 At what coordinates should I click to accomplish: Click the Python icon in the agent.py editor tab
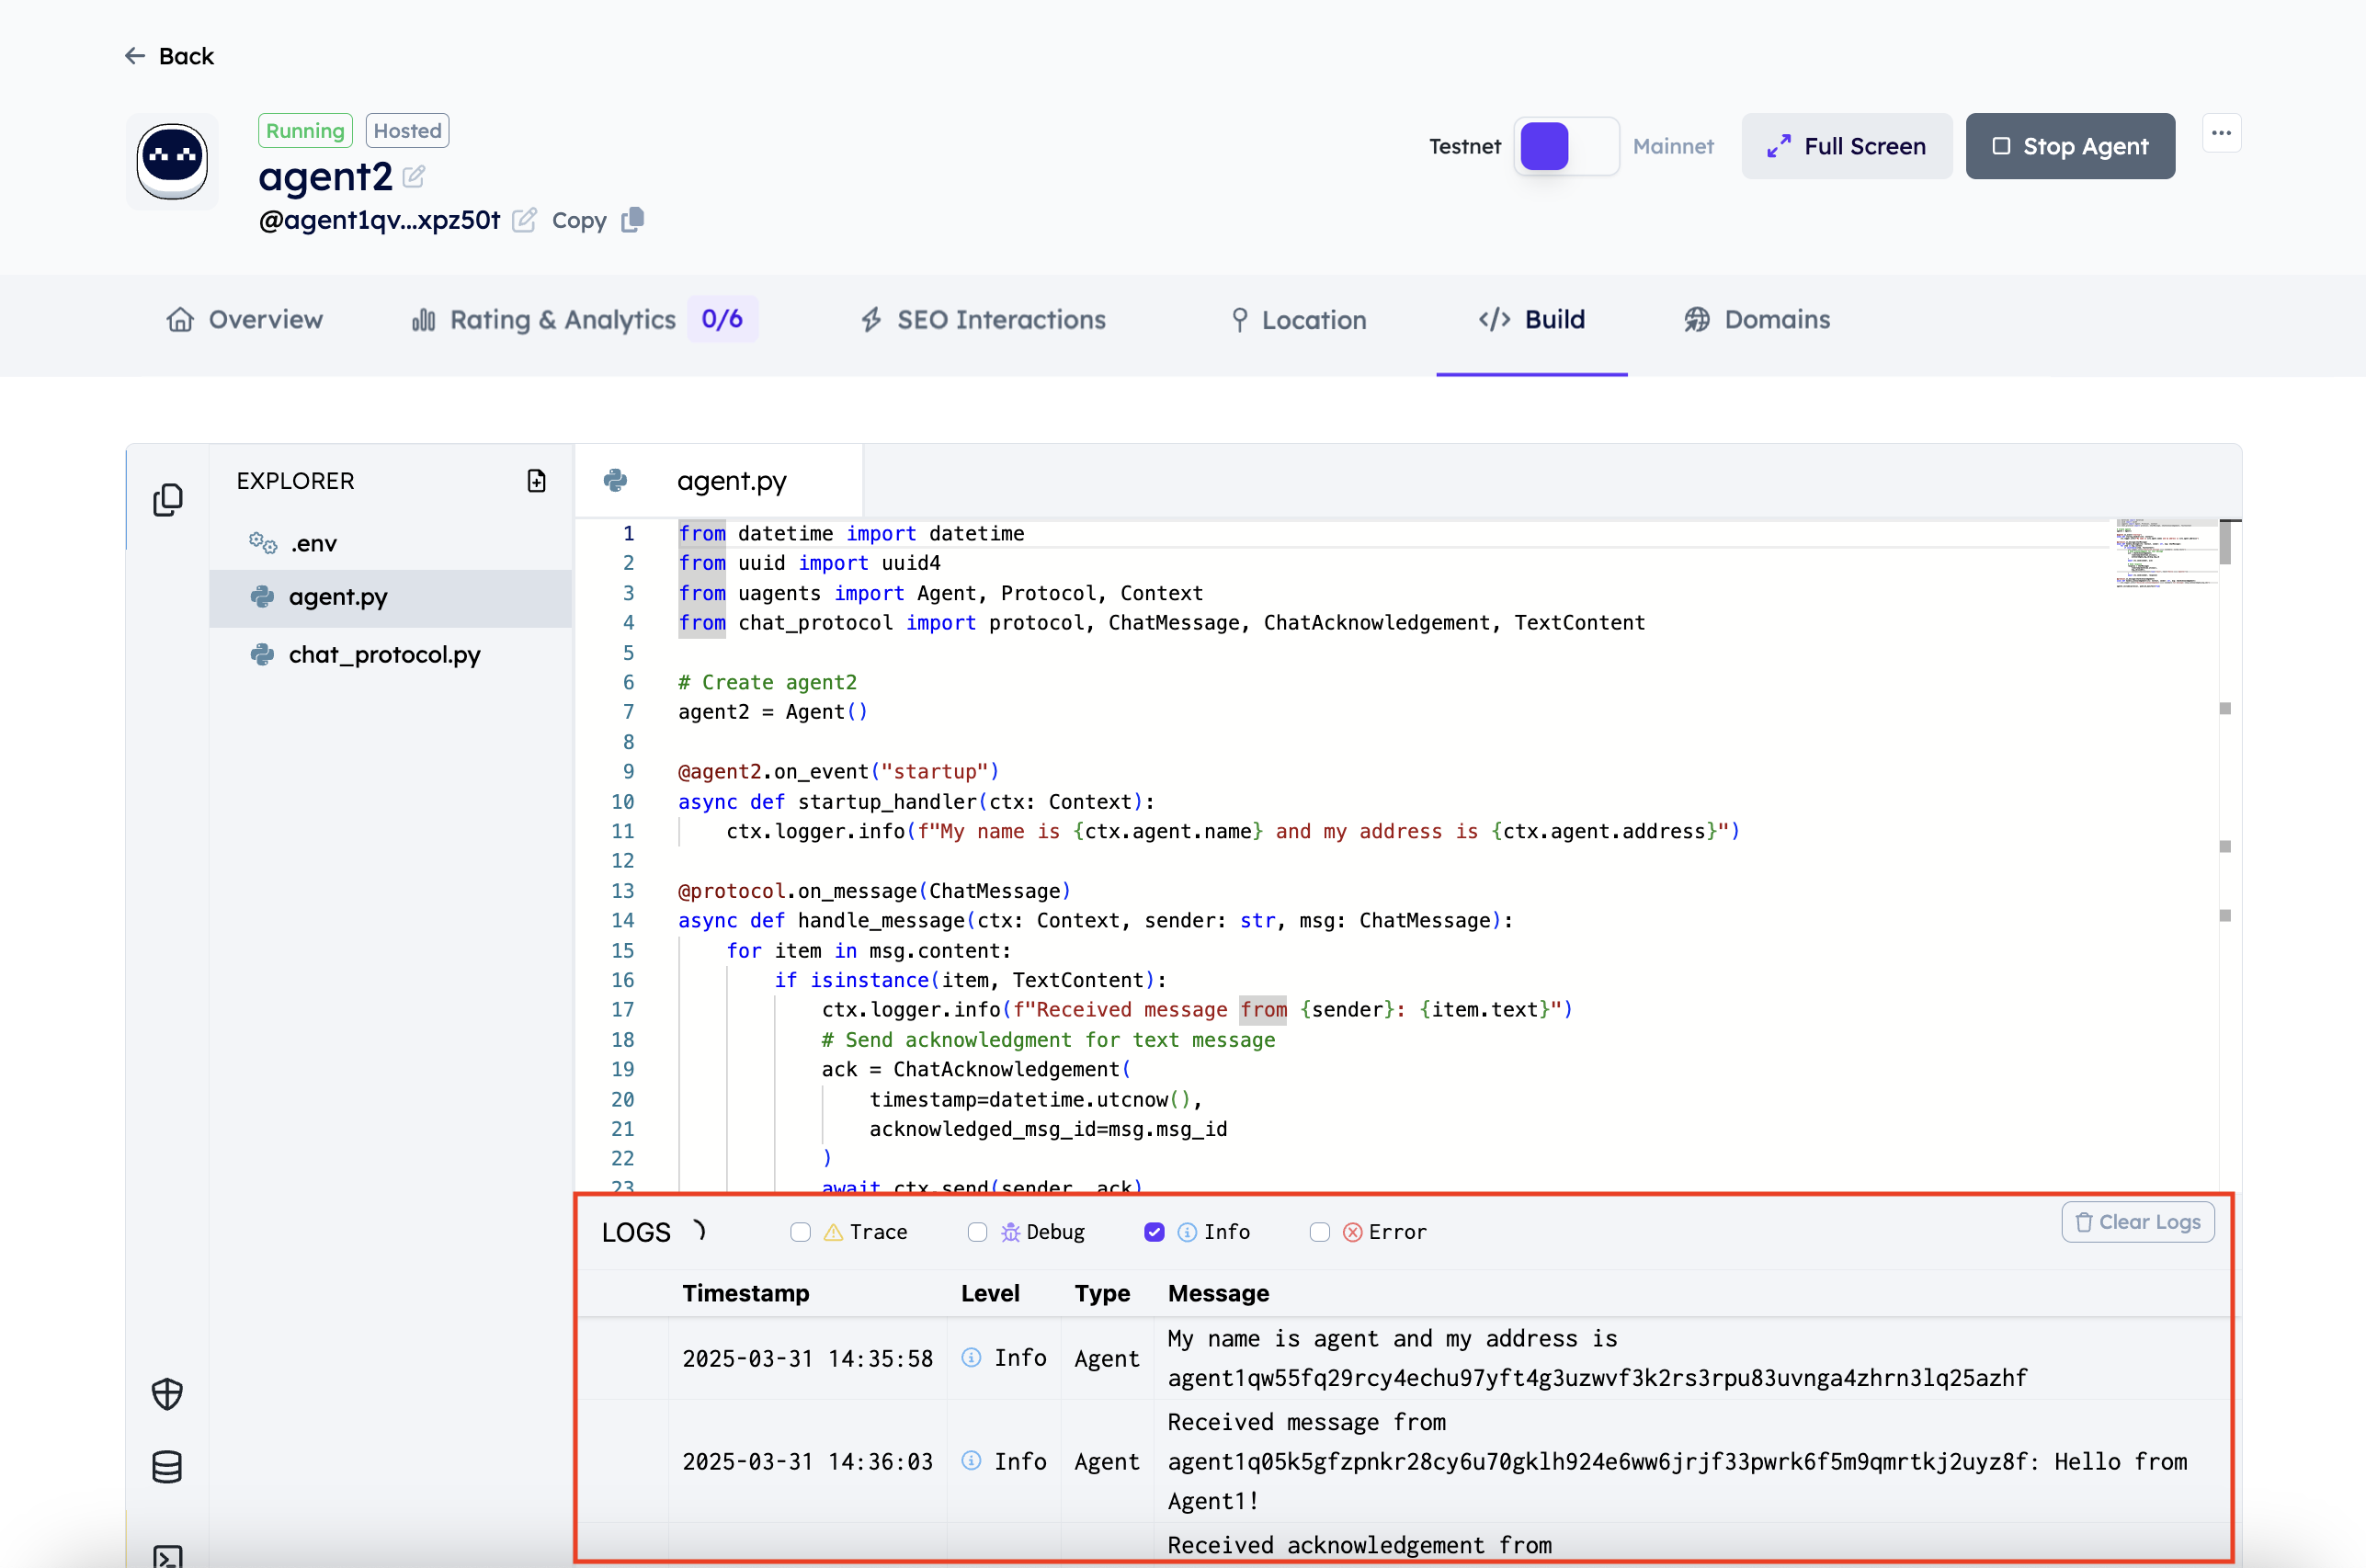615,481
